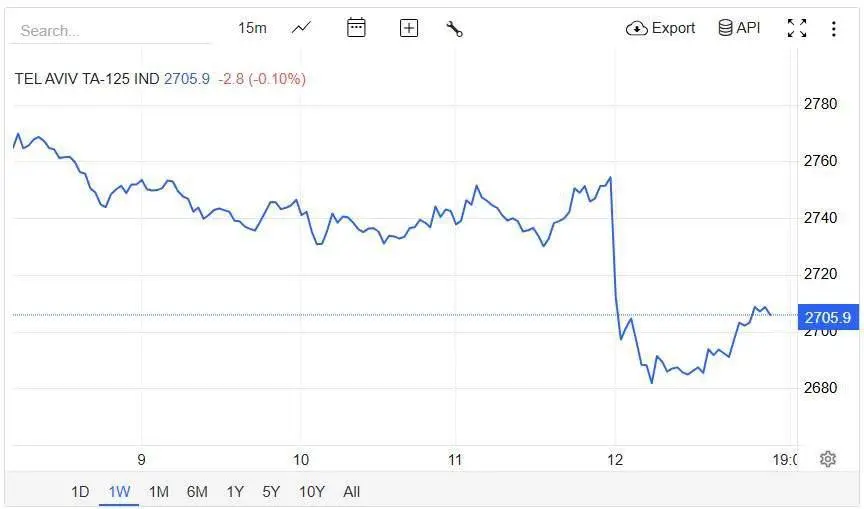Click the API database icon

tap(725, 28)
